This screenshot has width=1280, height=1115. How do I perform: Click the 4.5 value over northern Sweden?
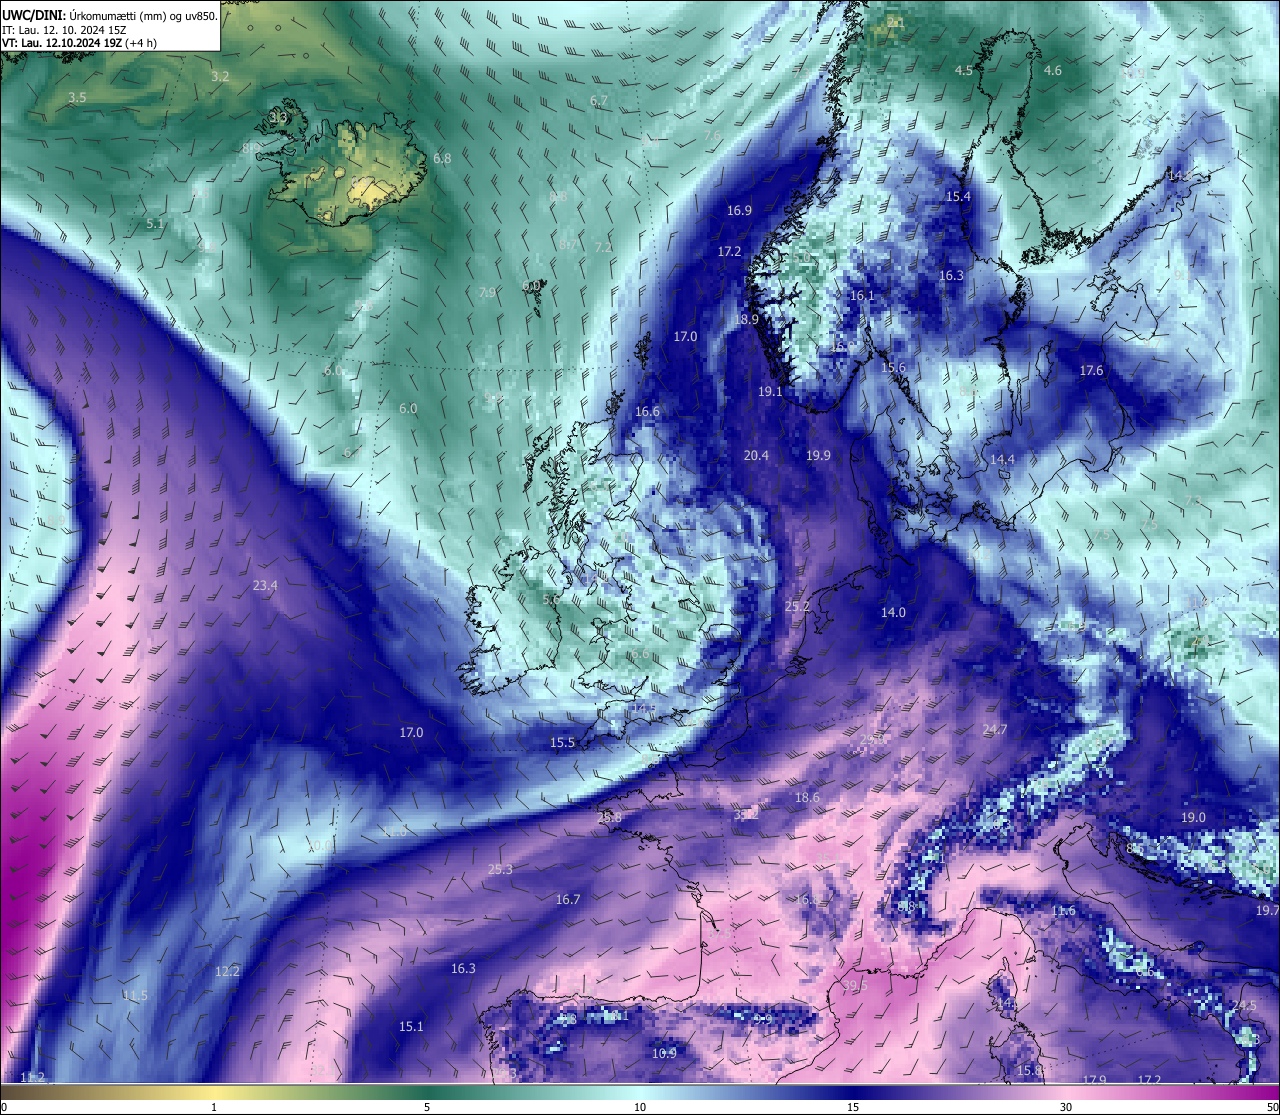click(x=964, y=70)
